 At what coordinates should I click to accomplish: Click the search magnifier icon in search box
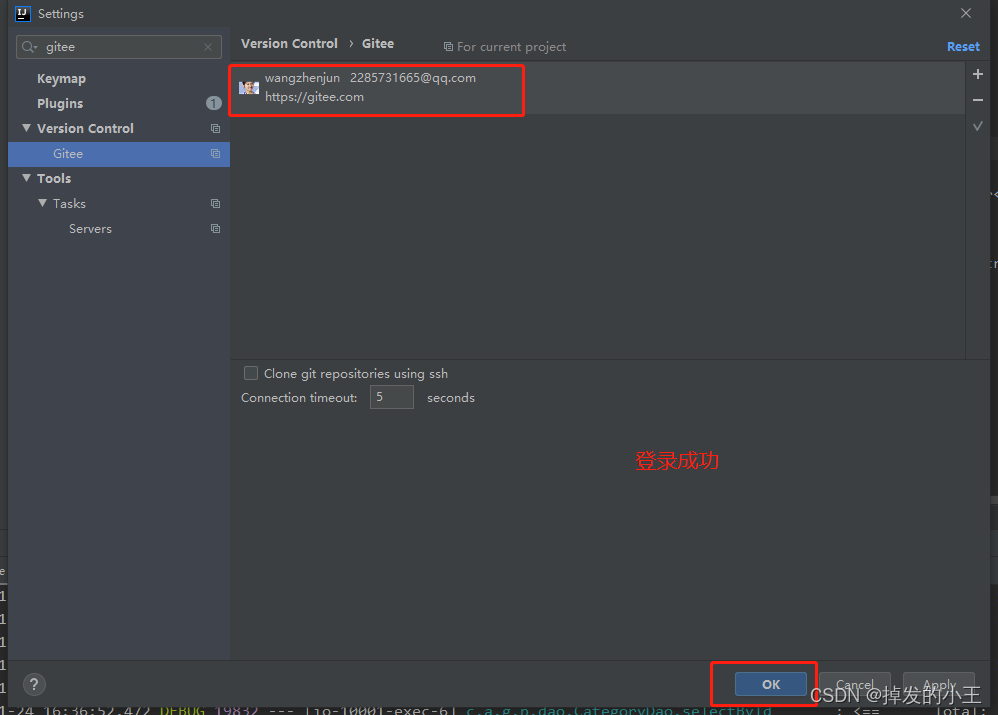29,47
